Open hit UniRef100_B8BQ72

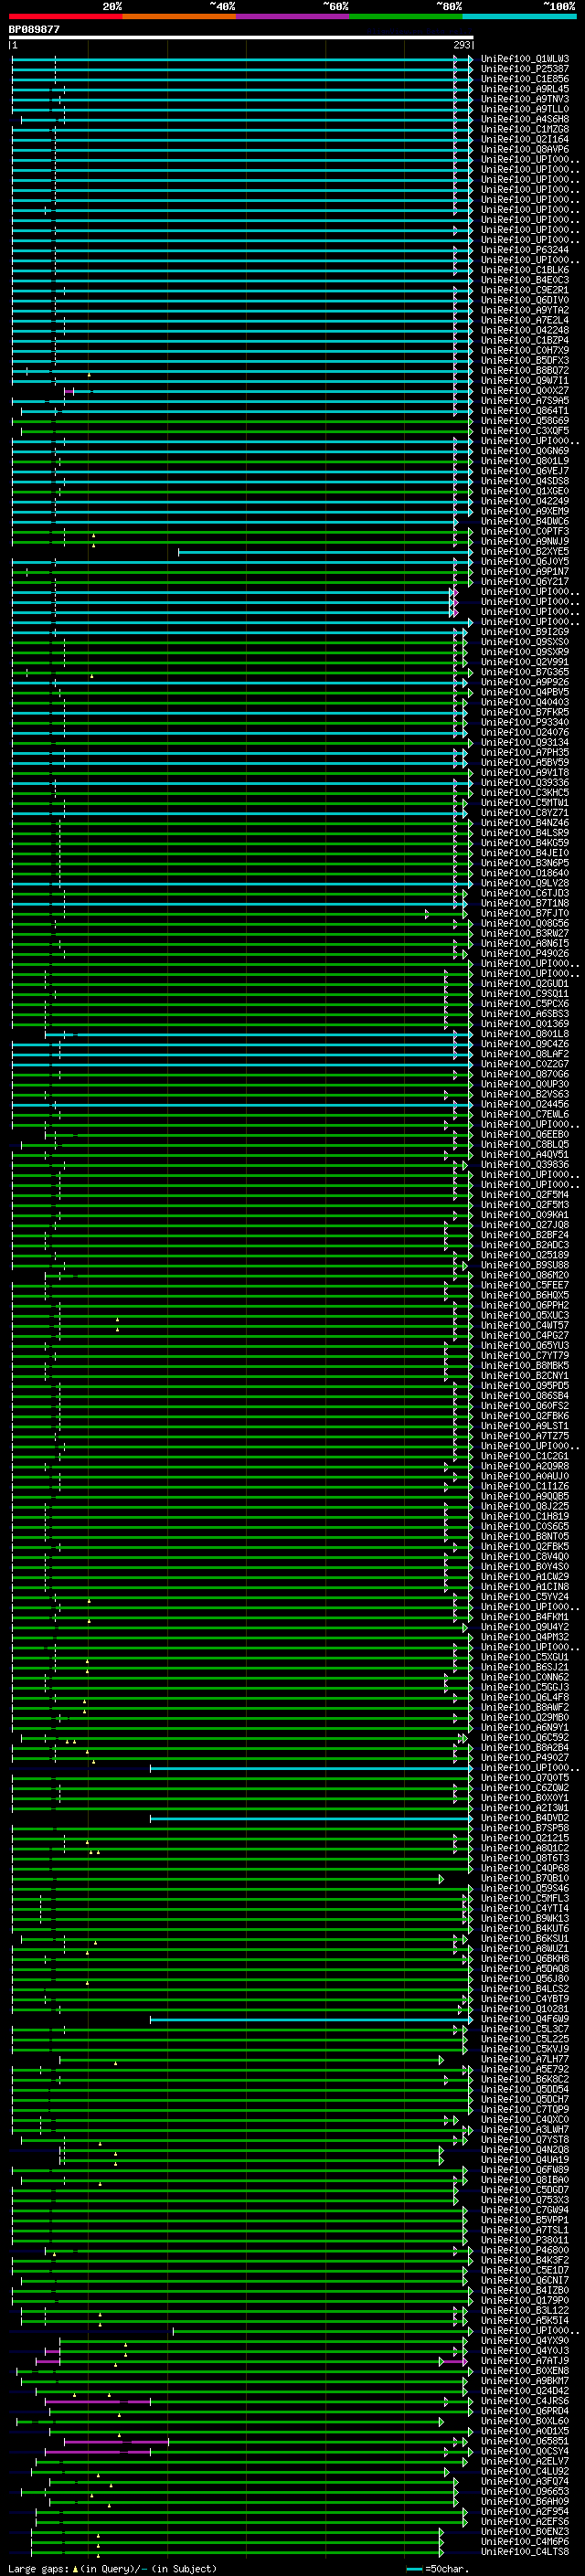(525, 370)
